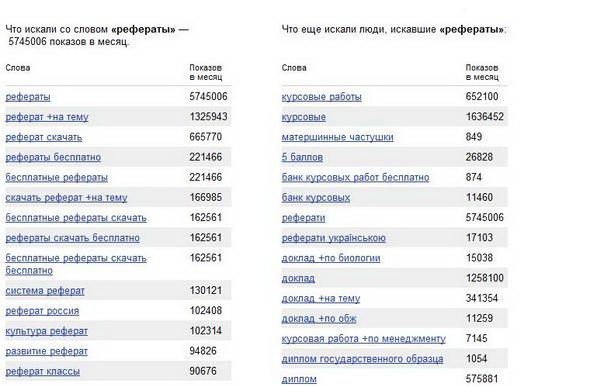Click 'бесплатные рефераты скачать бесплатно' link
This screenshot has width=590, height=387.
(76, 264)
